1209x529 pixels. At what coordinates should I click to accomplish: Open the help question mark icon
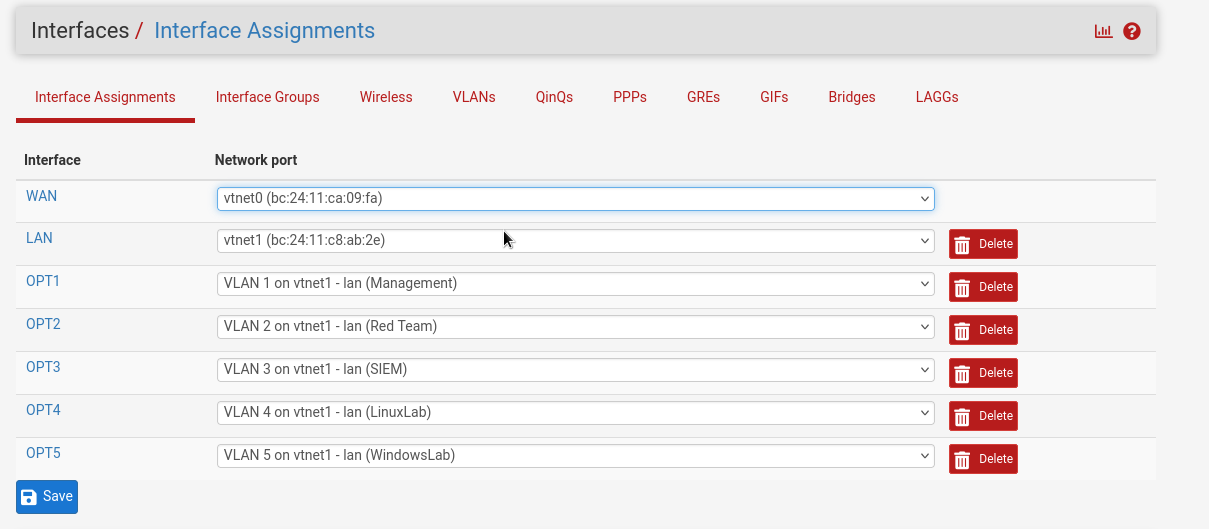tap(1132, 31)
